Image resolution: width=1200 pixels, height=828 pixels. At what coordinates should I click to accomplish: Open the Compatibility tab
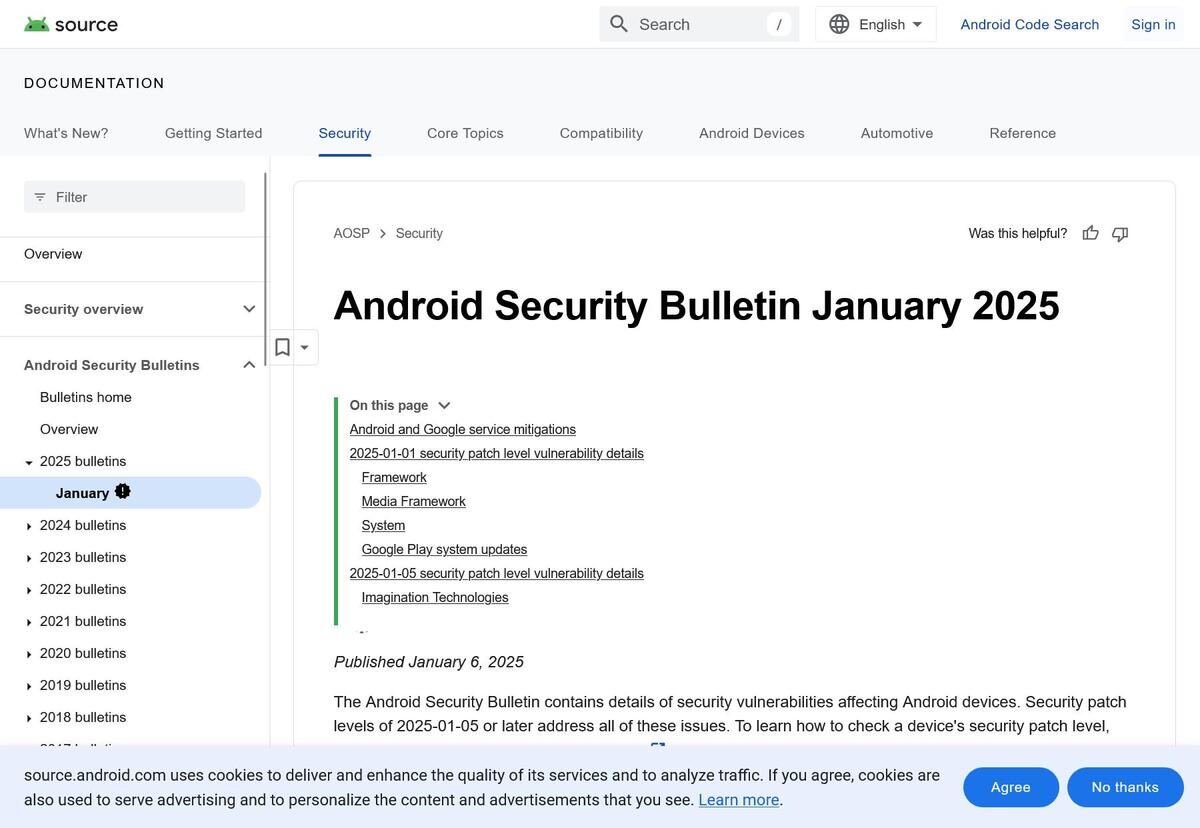tap(601, 133)
